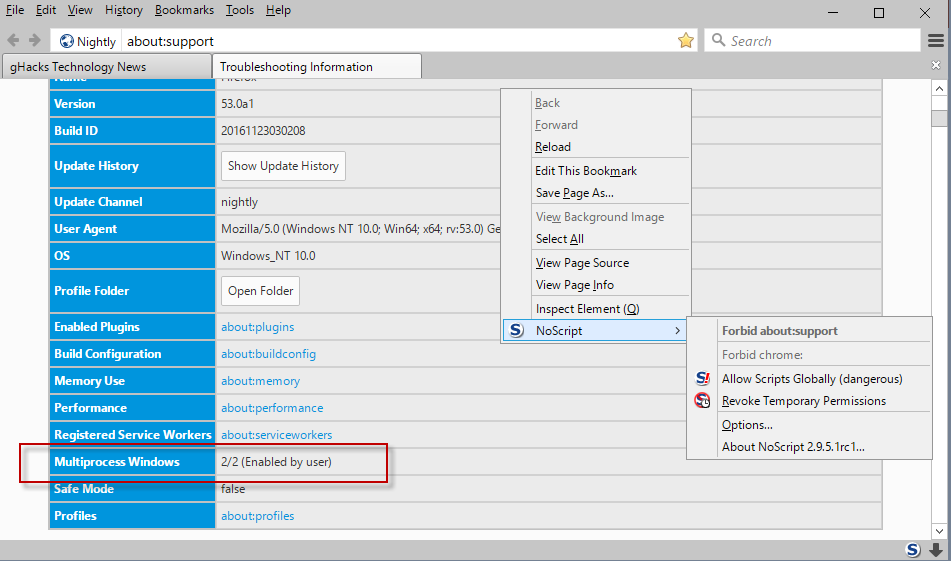Screen dimensions: 951x561
Task: Select the Troubleshooting Information tab
Action: coord(317,66)
